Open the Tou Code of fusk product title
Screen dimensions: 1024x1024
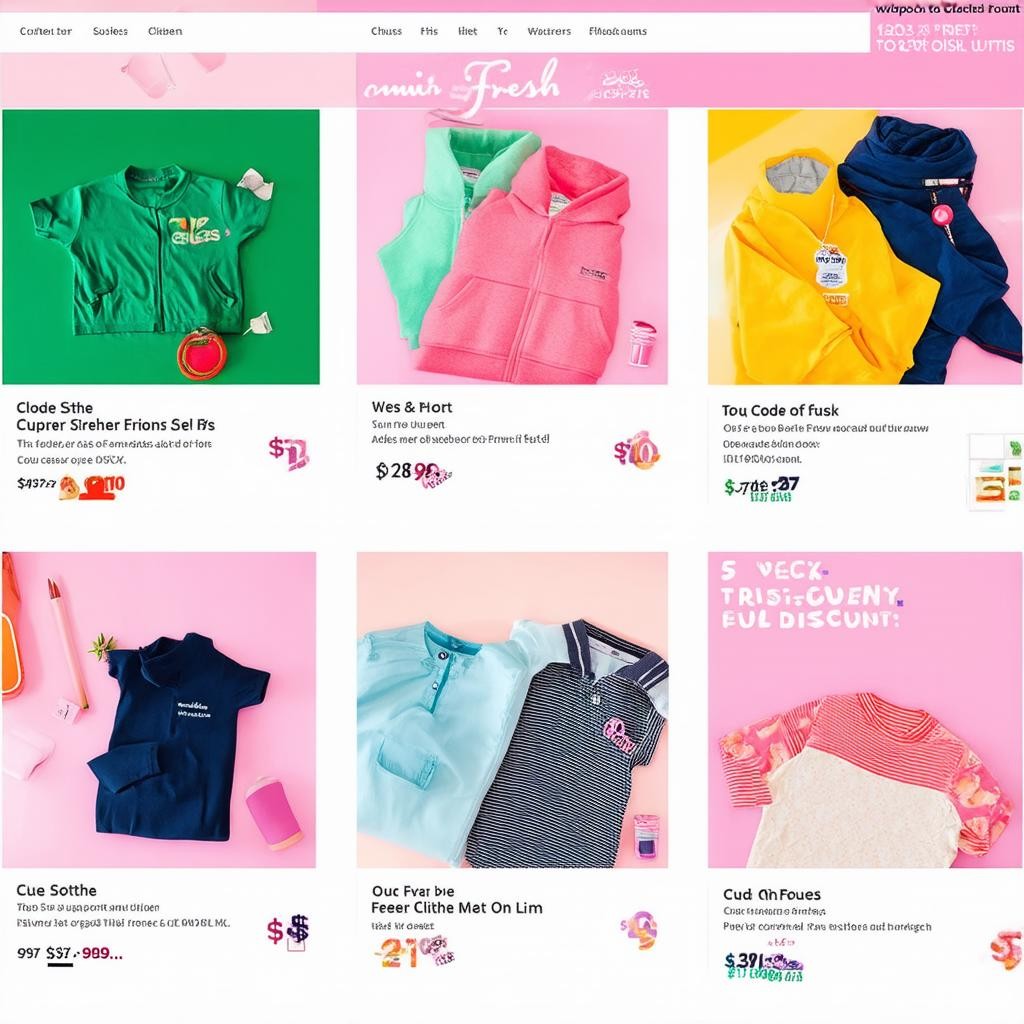click(780, 410)
